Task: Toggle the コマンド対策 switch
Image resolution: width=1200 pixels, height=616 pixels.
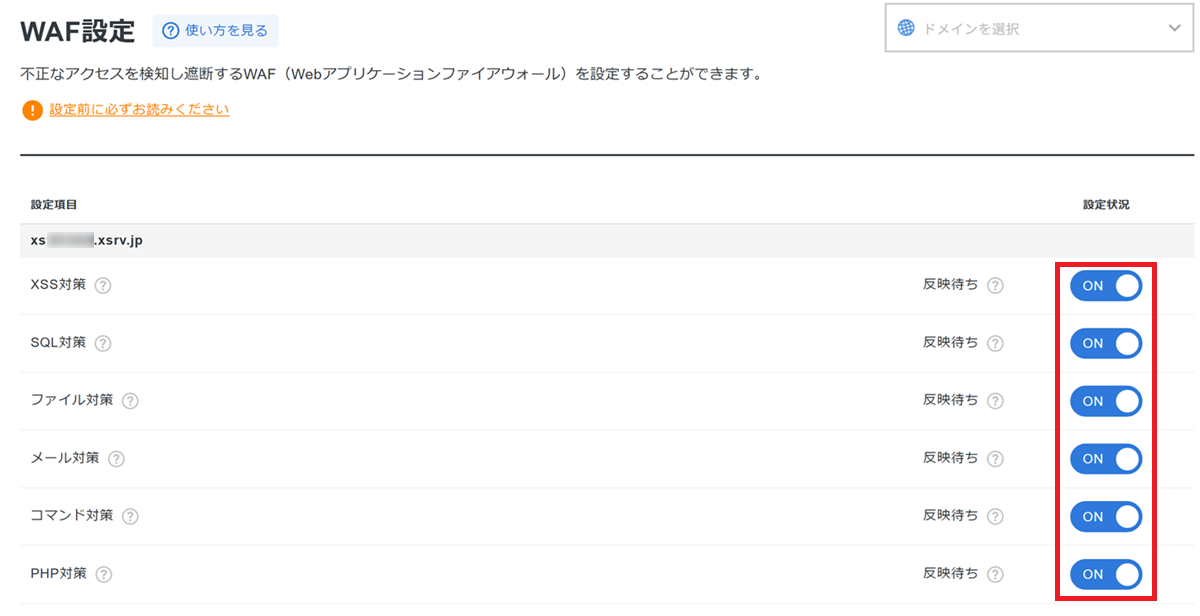Action: 1105,517
